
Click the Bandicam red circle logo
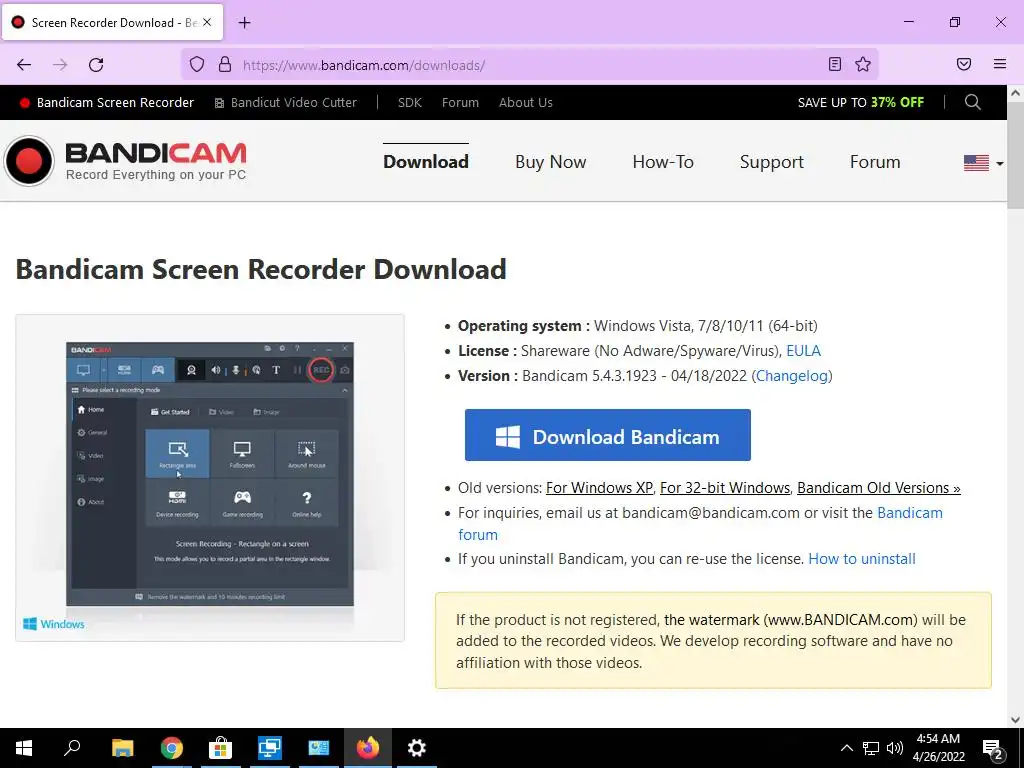coord(29,161)
